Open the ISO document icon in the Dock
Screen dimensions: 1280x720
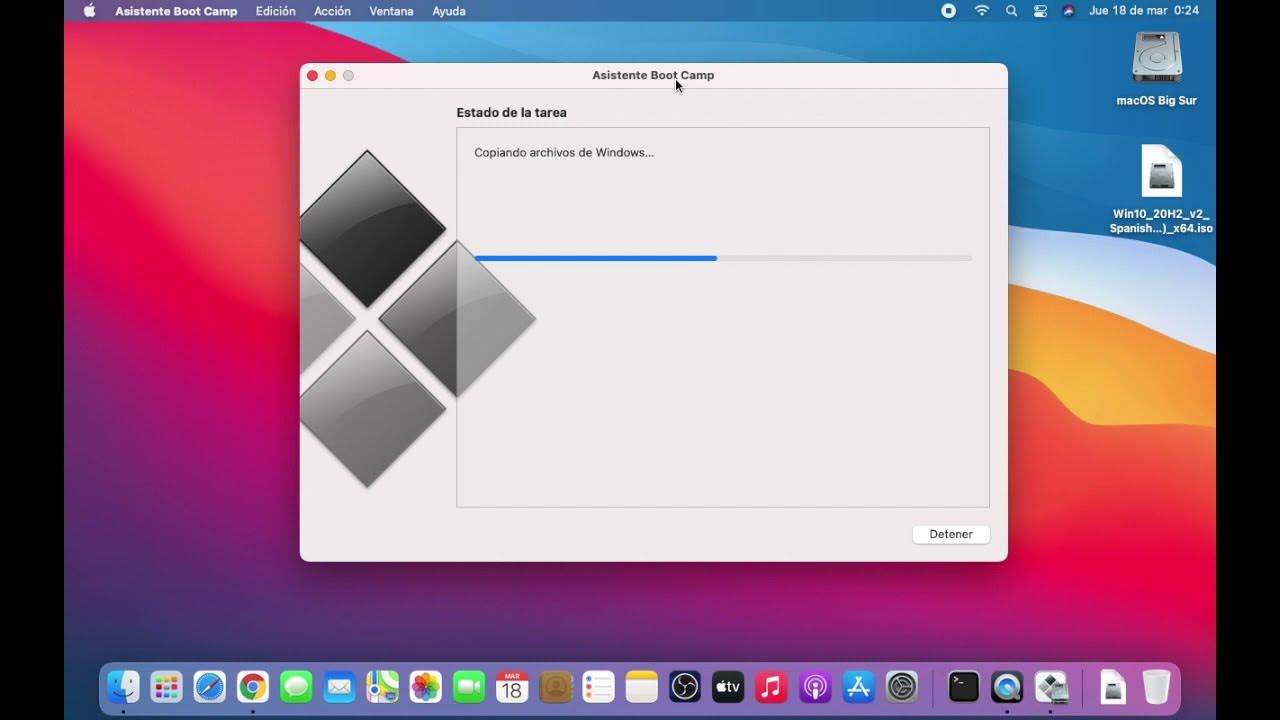[x=1113, y=687]
